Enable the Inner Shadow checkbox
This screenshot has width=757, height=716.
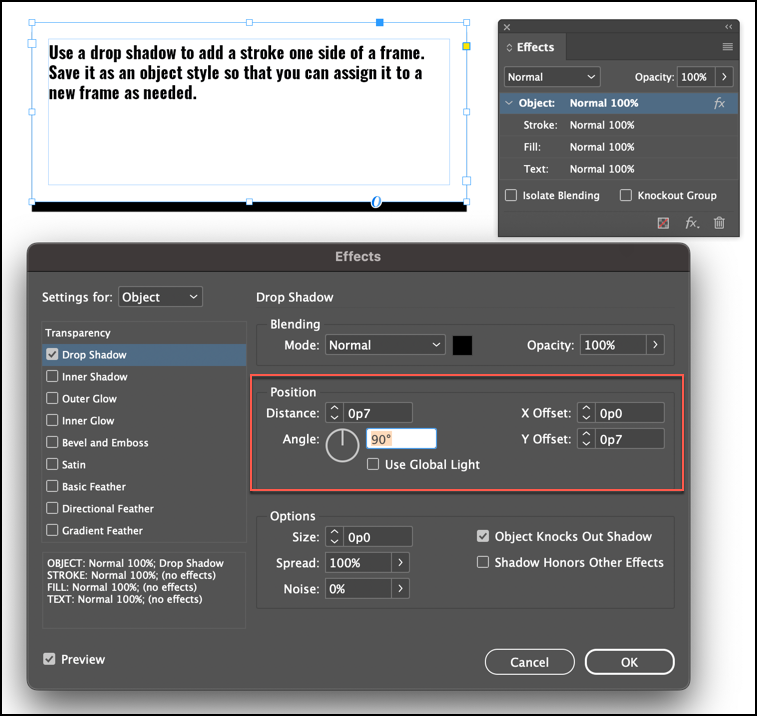click(52, 376)
